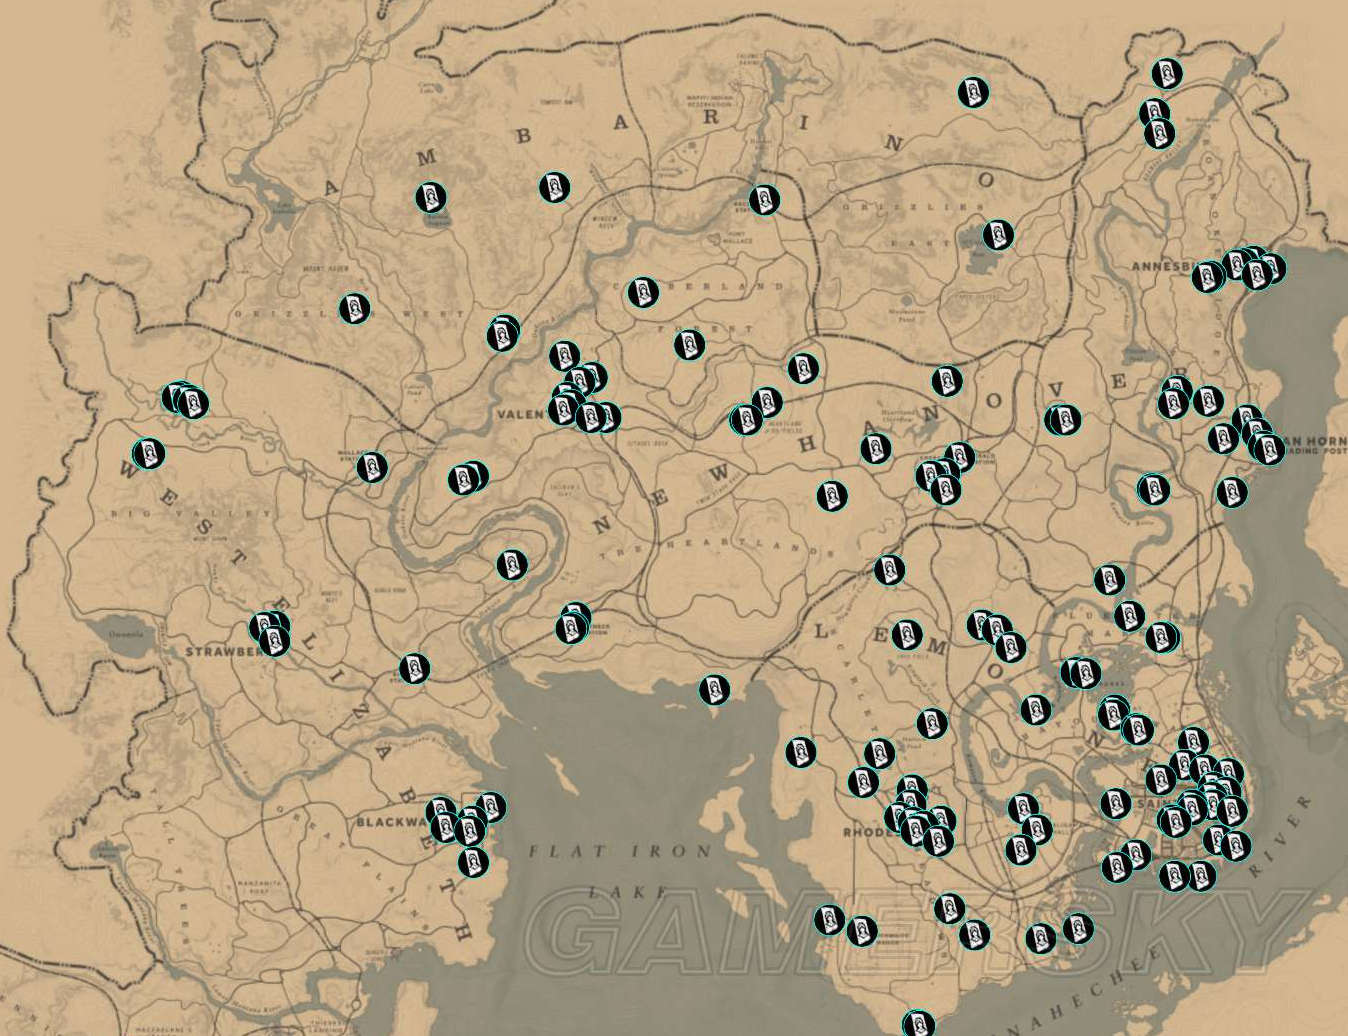Select the Wapiti Indian Reservation label

point(710,101)
